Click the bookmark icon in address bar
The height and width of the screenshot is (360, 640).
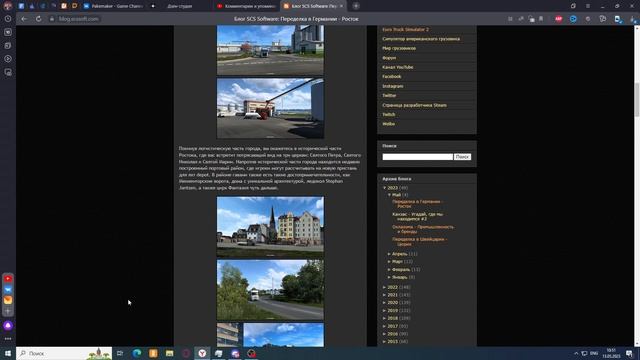click(541, 19)
